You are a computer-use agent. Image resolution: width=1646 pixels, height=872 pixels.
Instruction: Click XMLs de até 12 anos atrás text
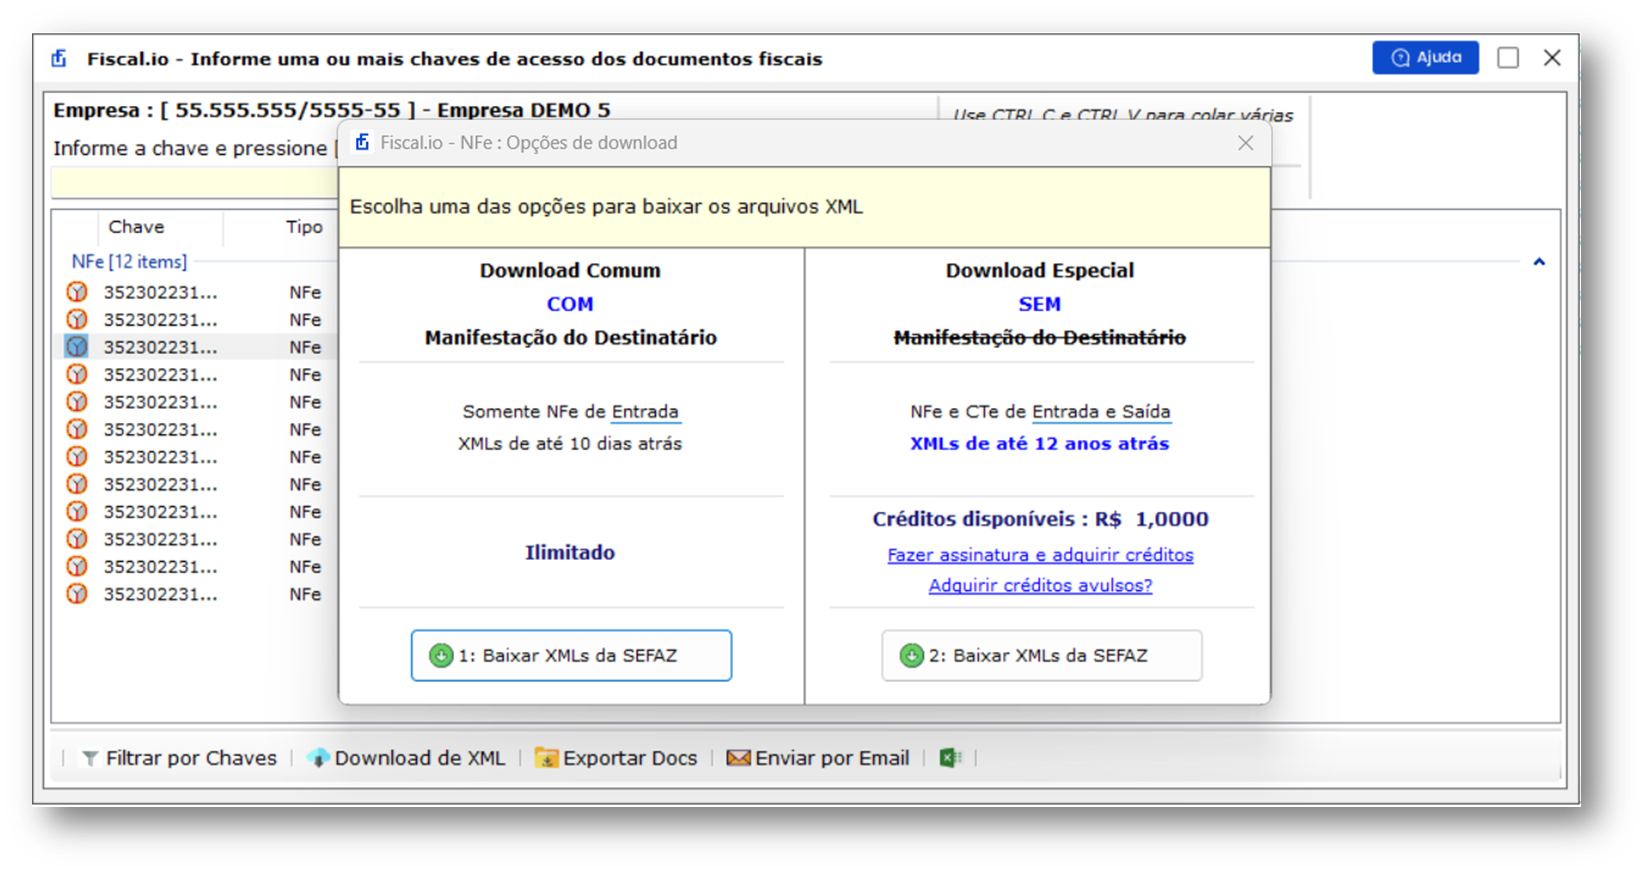[x=1040, y=444]
